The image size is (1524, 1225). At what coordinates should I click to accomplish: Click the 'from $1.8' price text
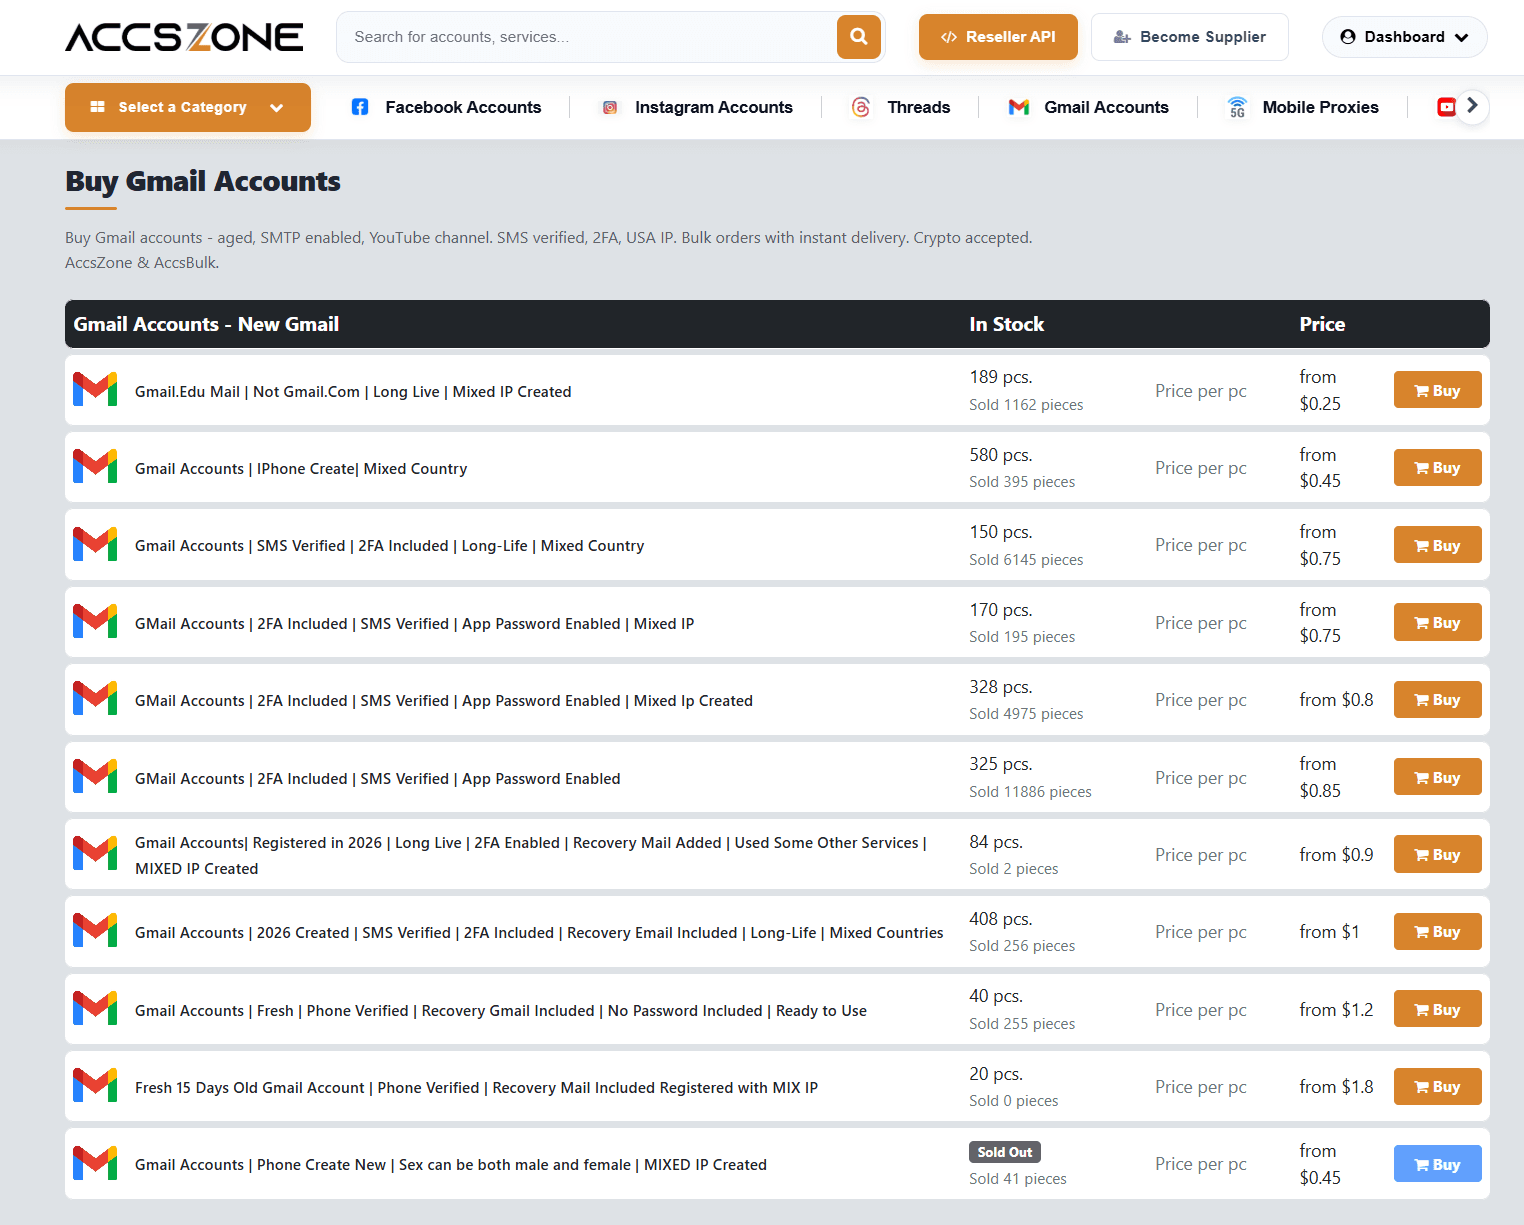coord(1336,1086)
